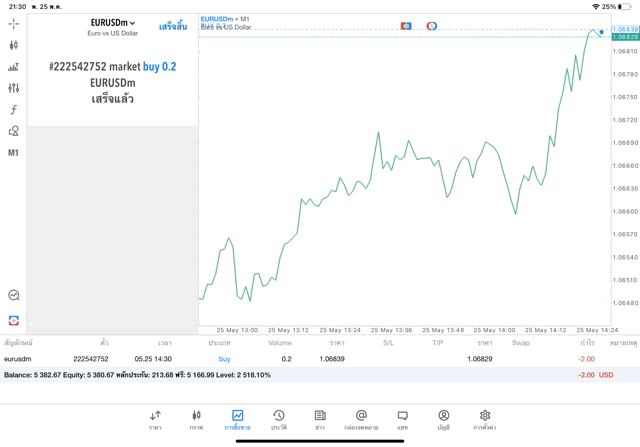Image resolution: width=640 pixels, height=447 pixels.
Task: Open chart settings sliders icon
Action: [x=13, y=88]
